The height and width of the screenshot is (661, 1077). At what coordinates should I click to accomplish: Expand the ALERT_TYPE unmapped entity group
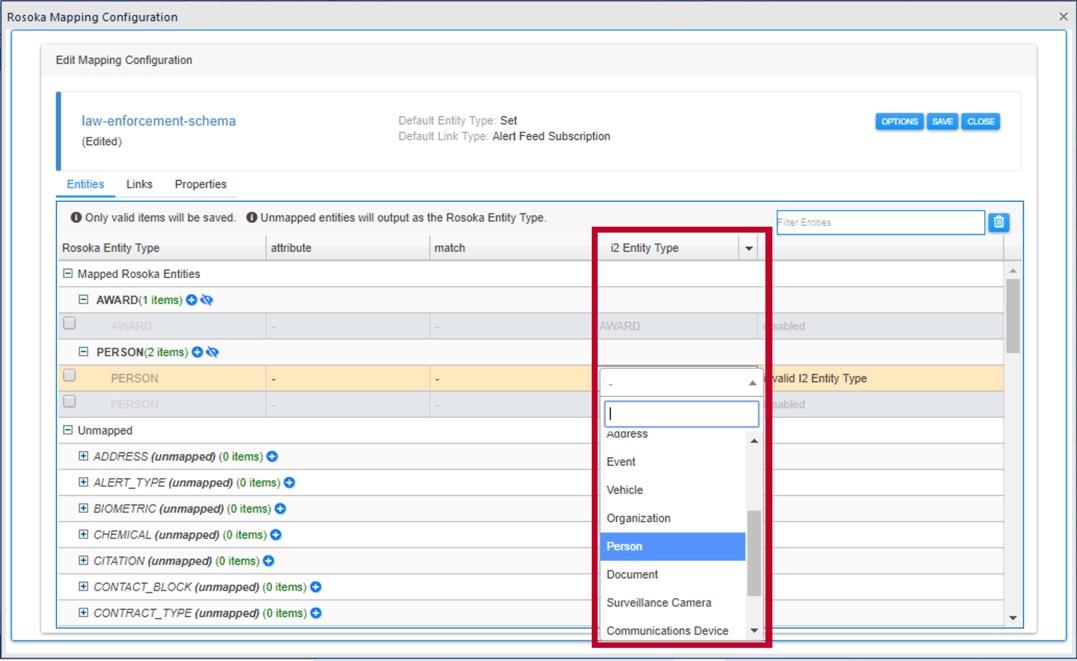point(83,482)
